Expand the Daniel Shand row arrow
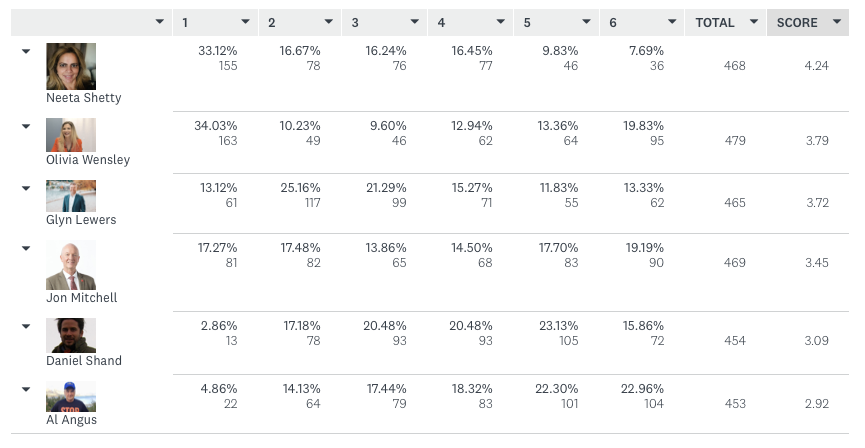865x448 pixels. [x=26, y=325]
